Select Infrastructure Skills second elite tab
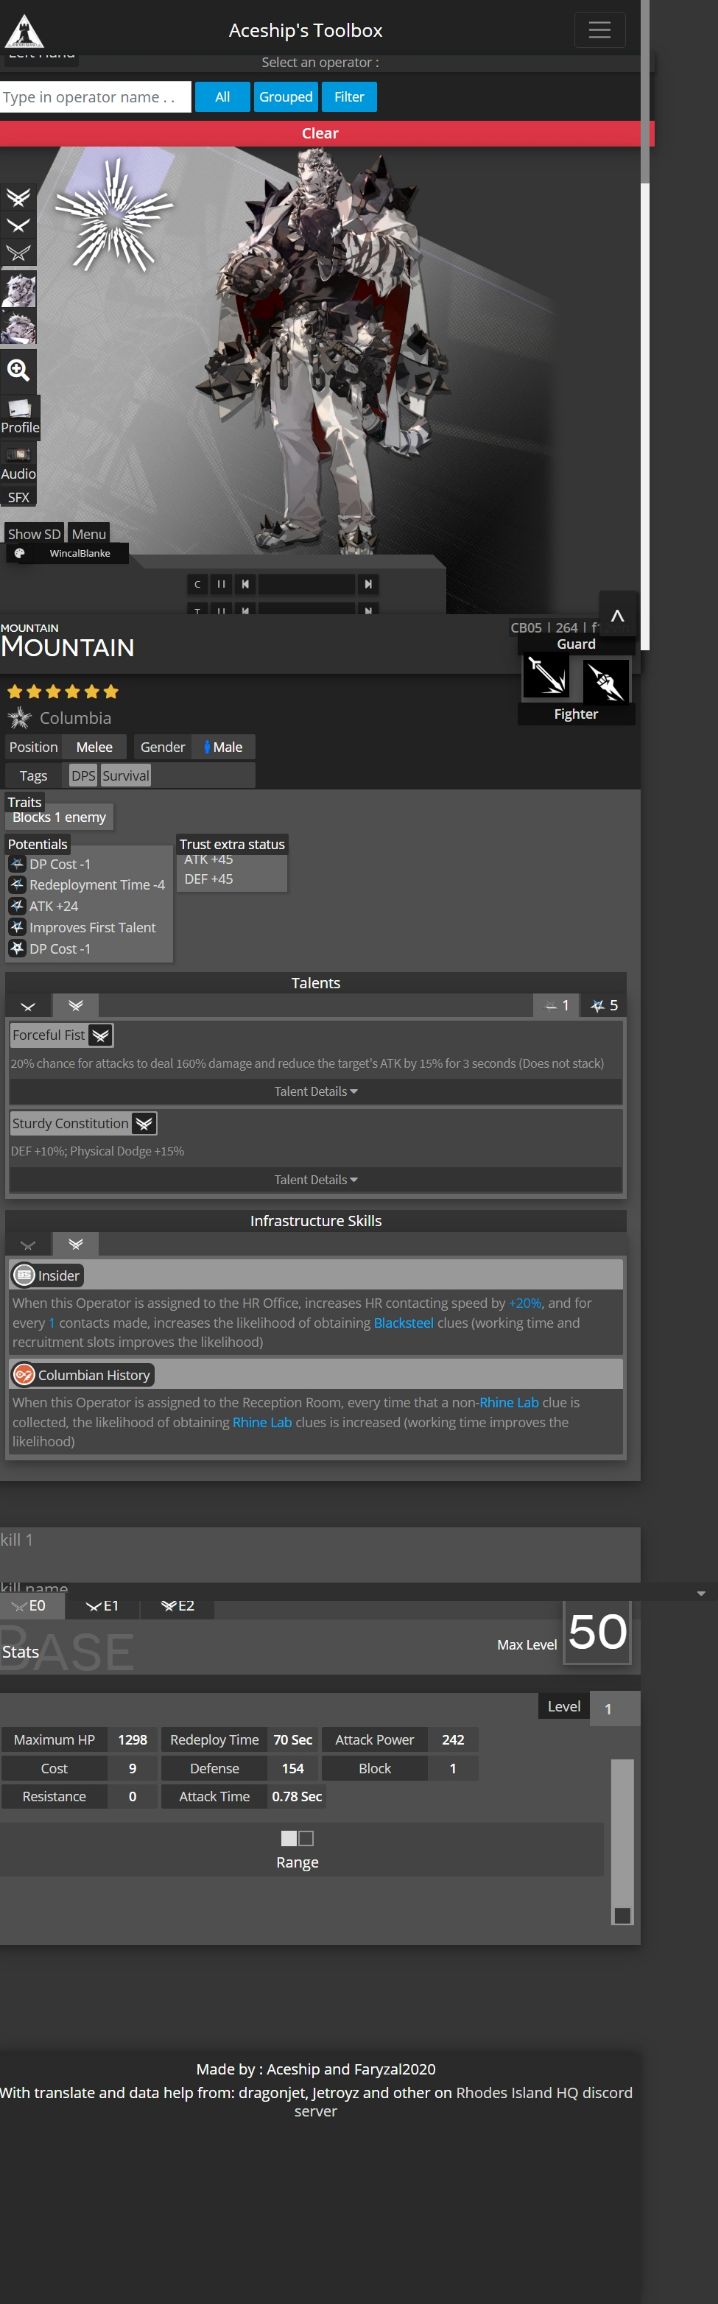Screen dimensions: 718x2304 click(76, 1244)
